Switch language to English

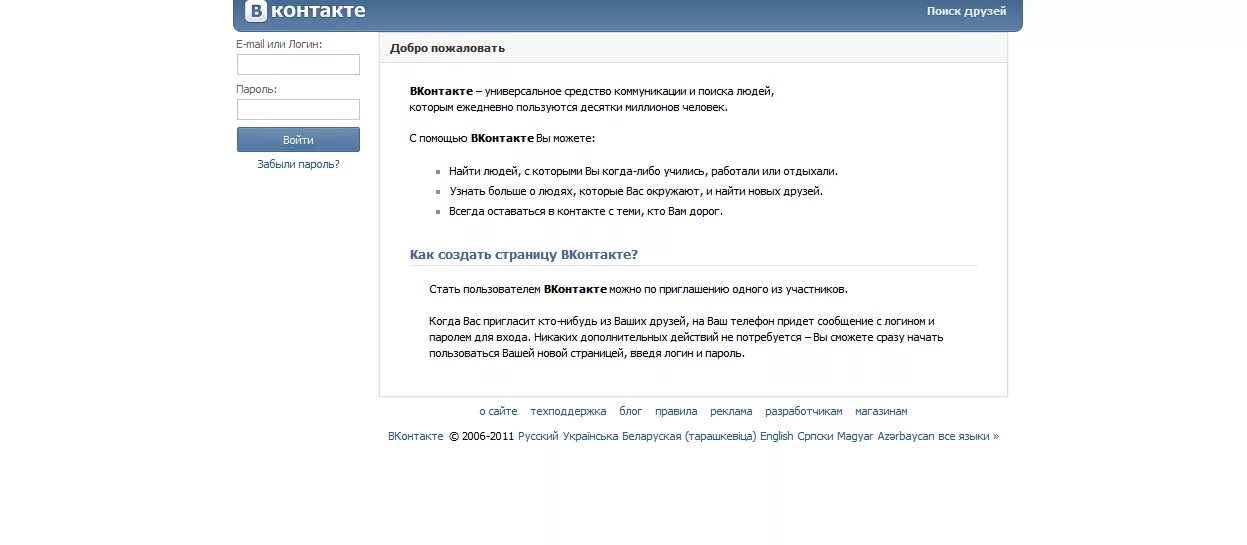(776, 436)
